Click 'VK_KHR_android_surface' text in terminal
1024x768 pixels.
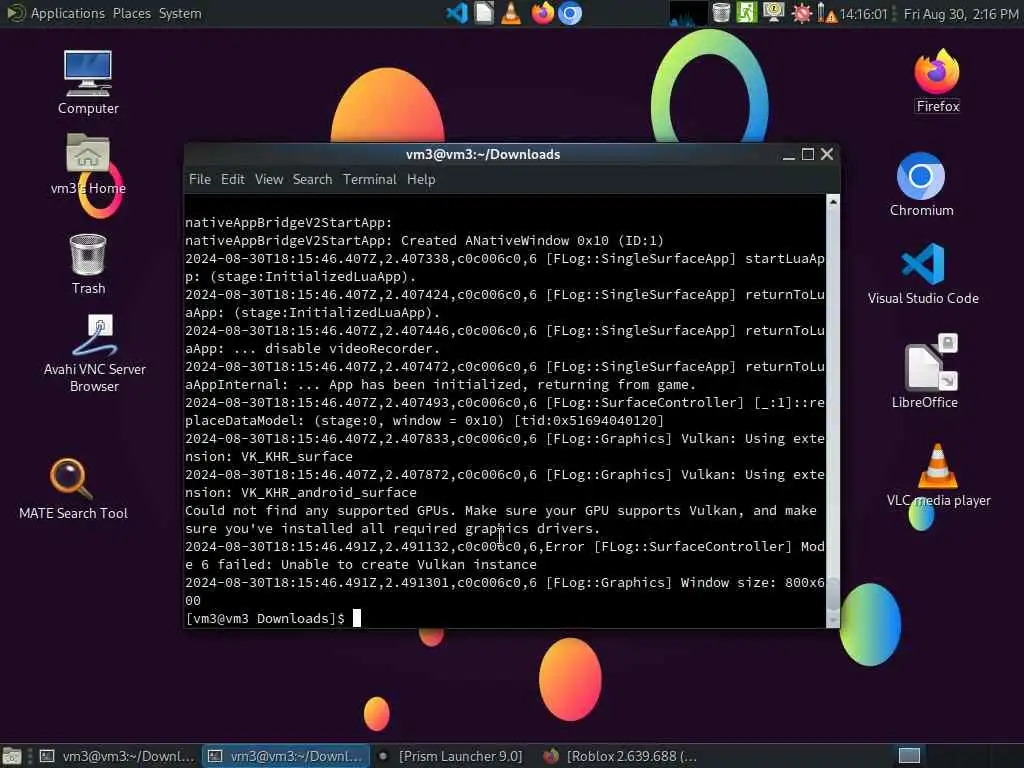pos(328,492)
